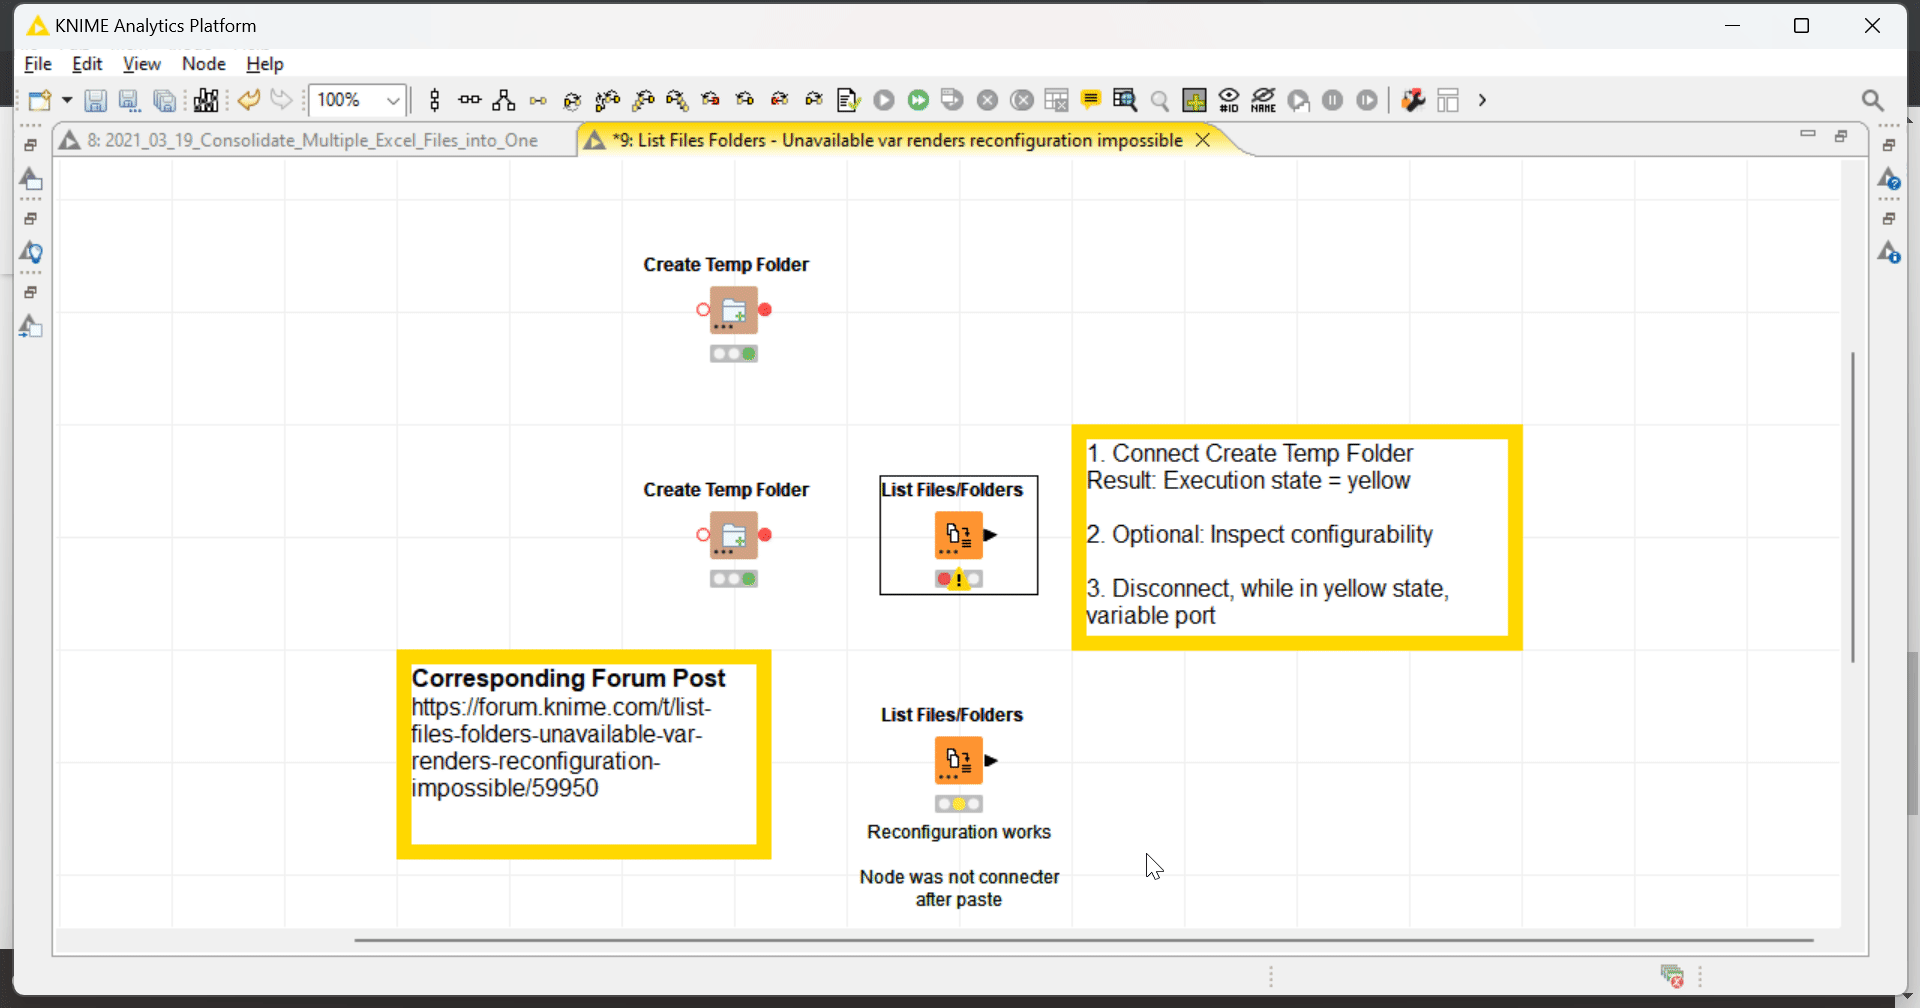1920x1008 pixels.
Task: Open the Help menu
Action: click(x=265, y=64)
